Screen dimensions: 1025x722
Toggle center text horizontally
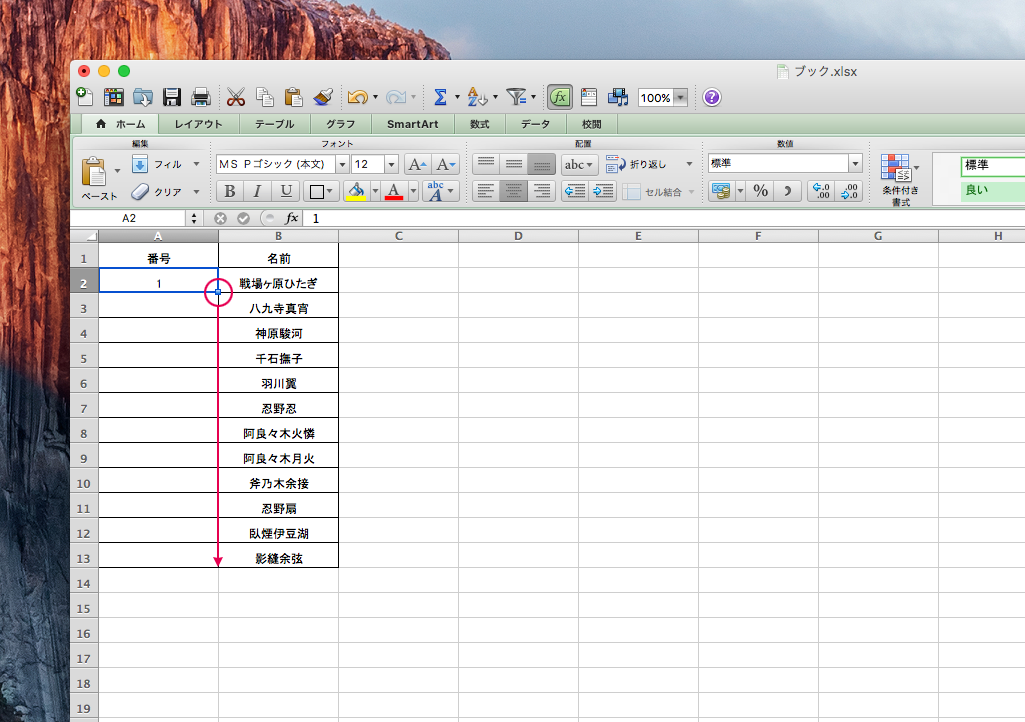(513, 191)
